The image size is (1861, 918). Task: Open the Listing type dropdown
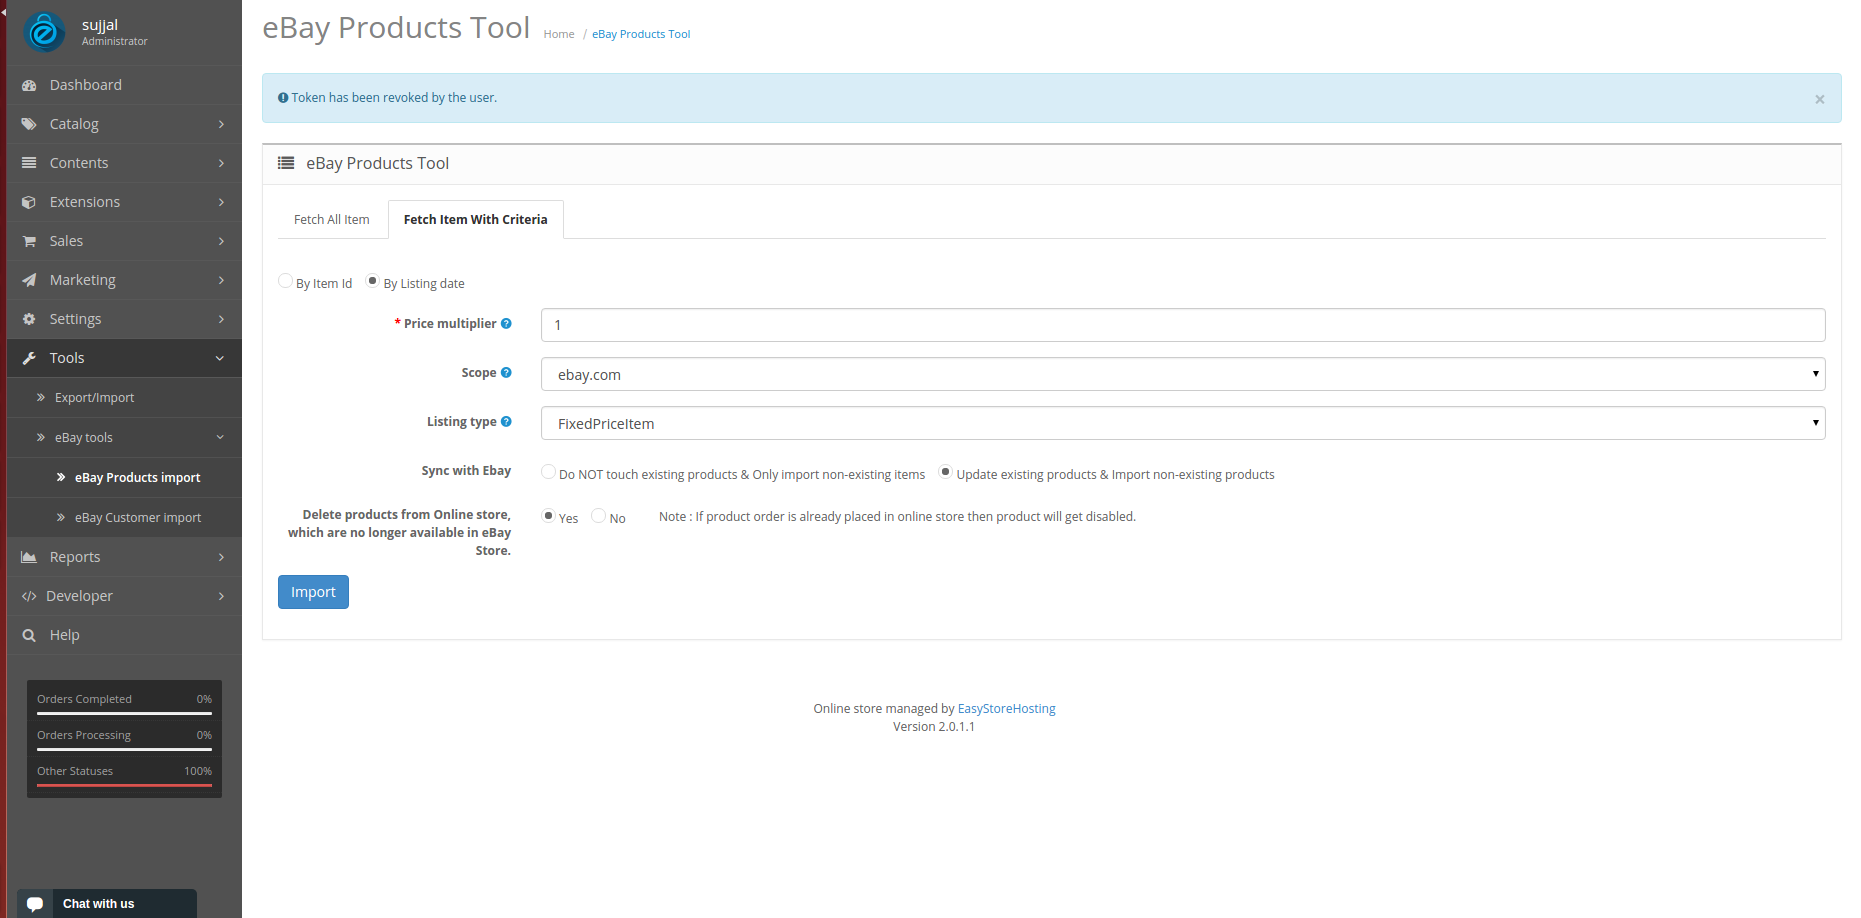point(1183,423)
